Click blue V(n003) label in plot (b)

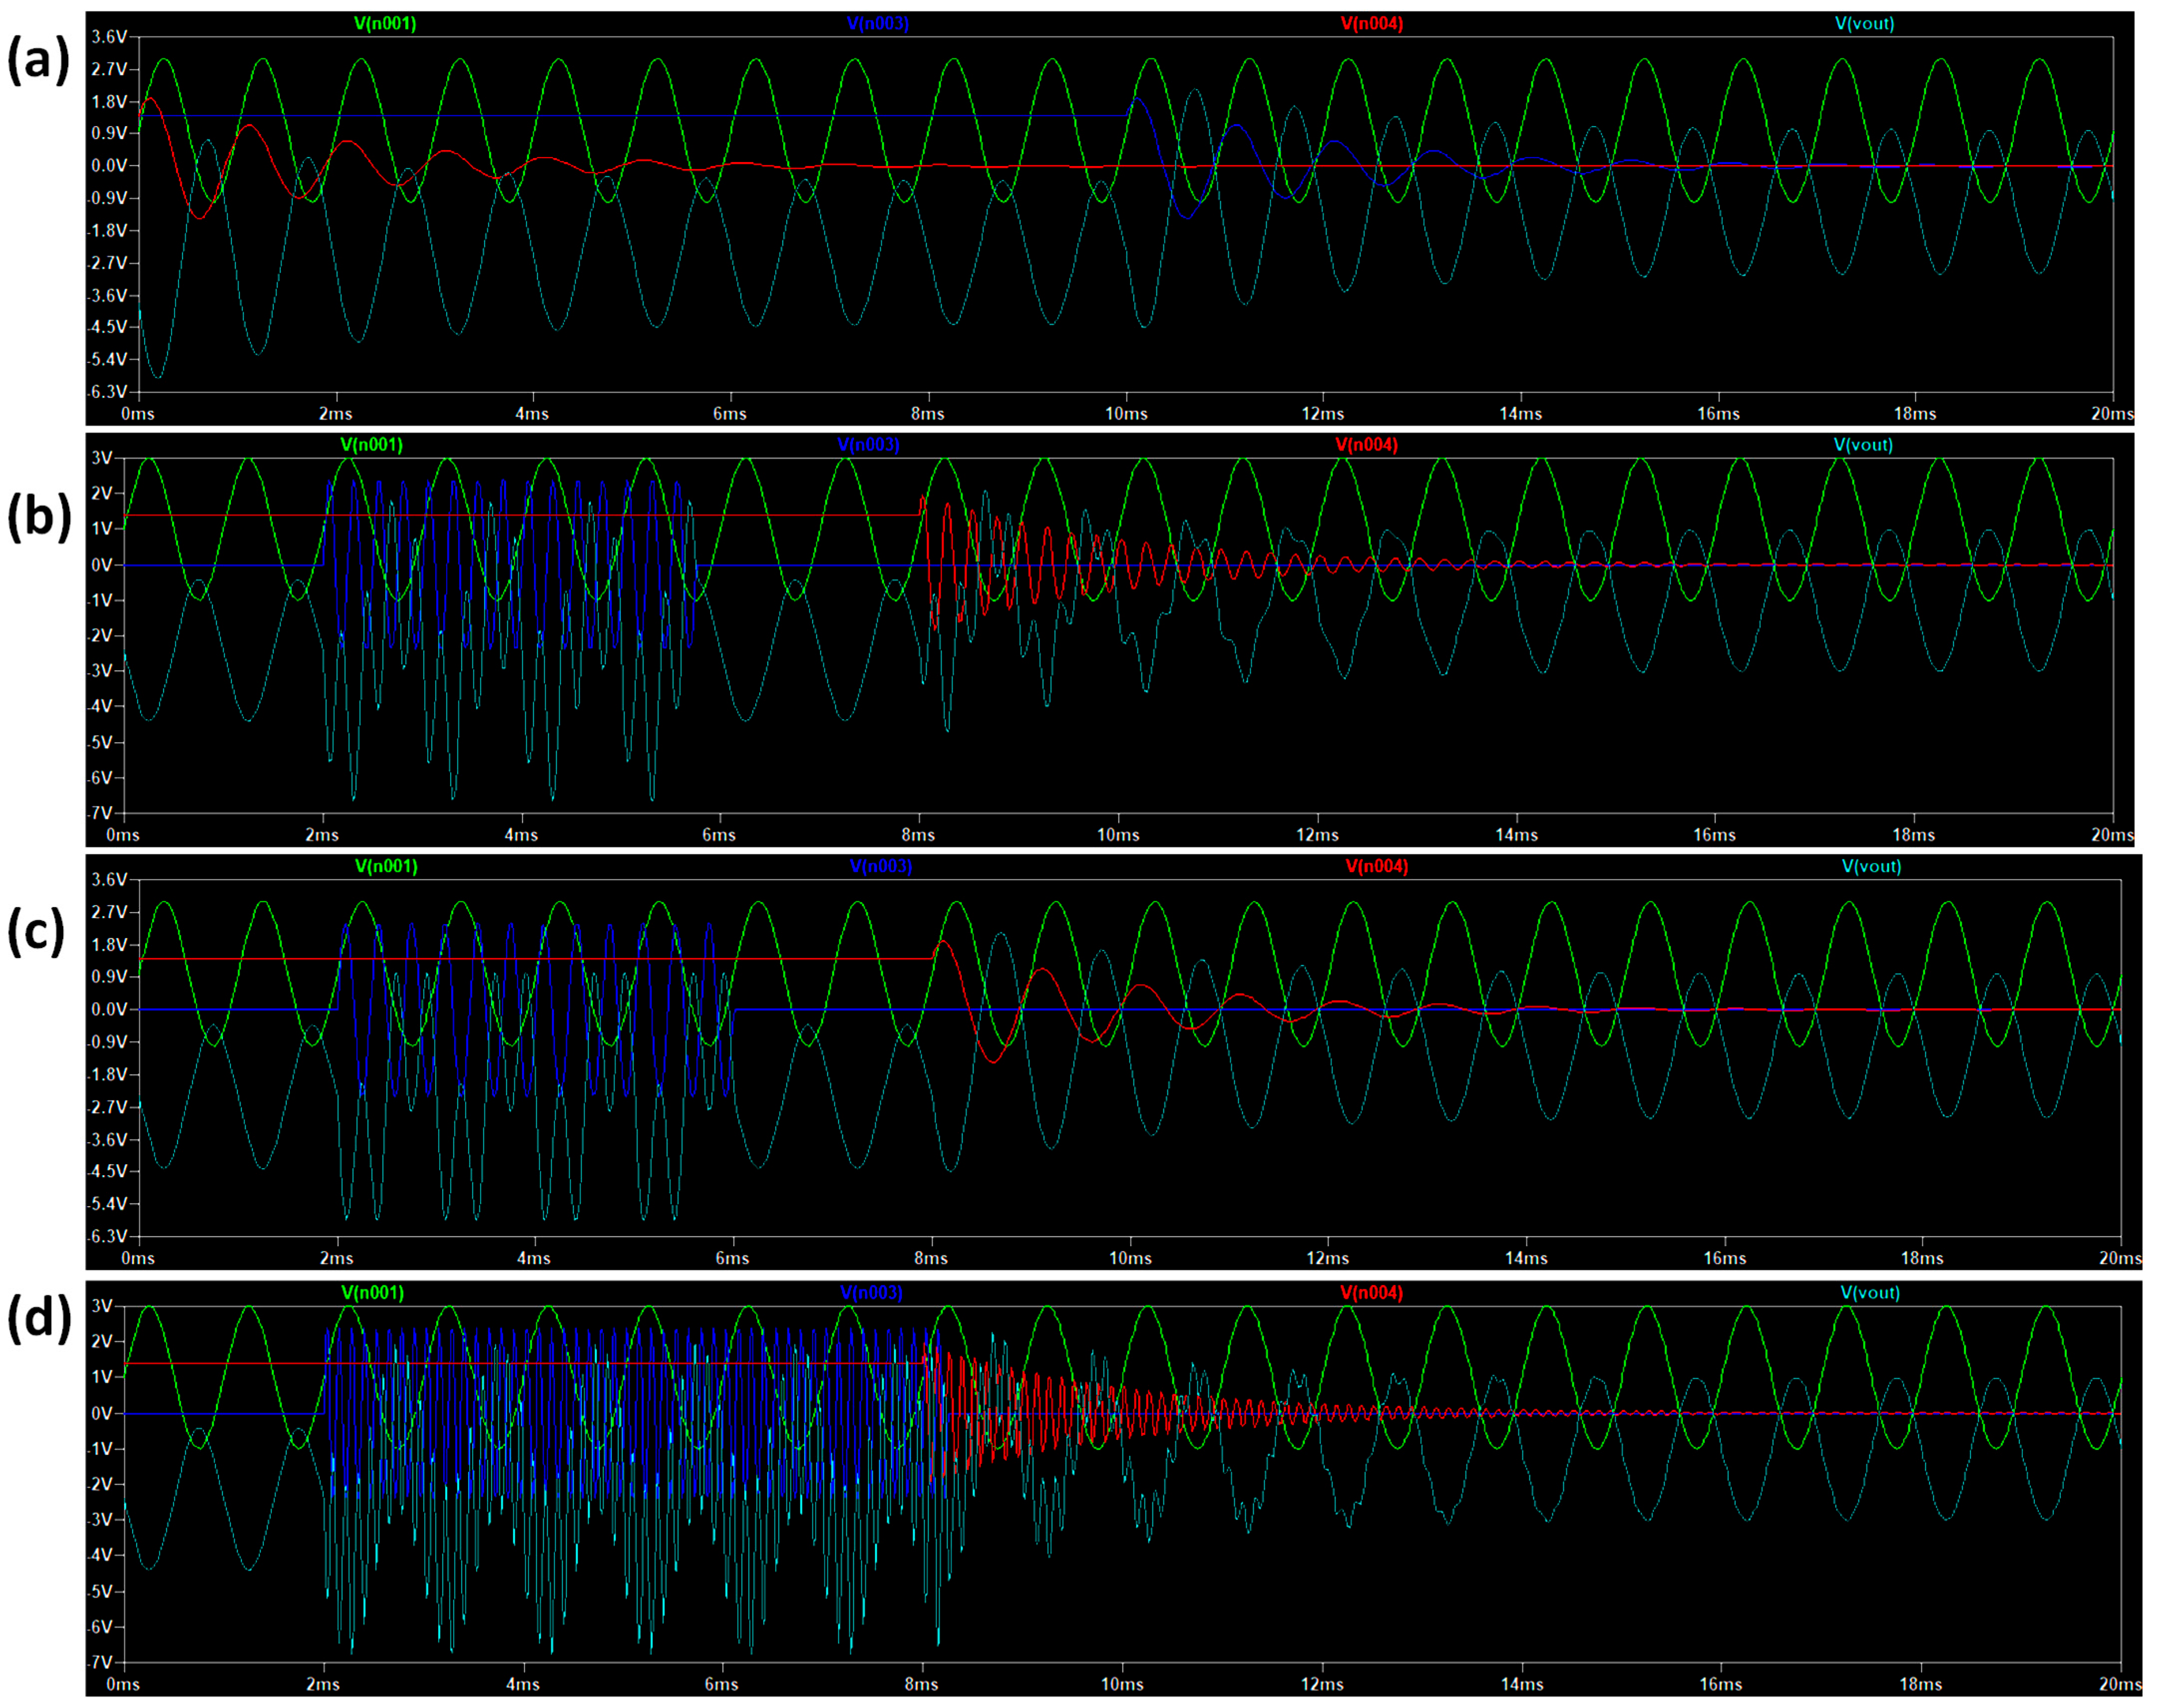868,445
